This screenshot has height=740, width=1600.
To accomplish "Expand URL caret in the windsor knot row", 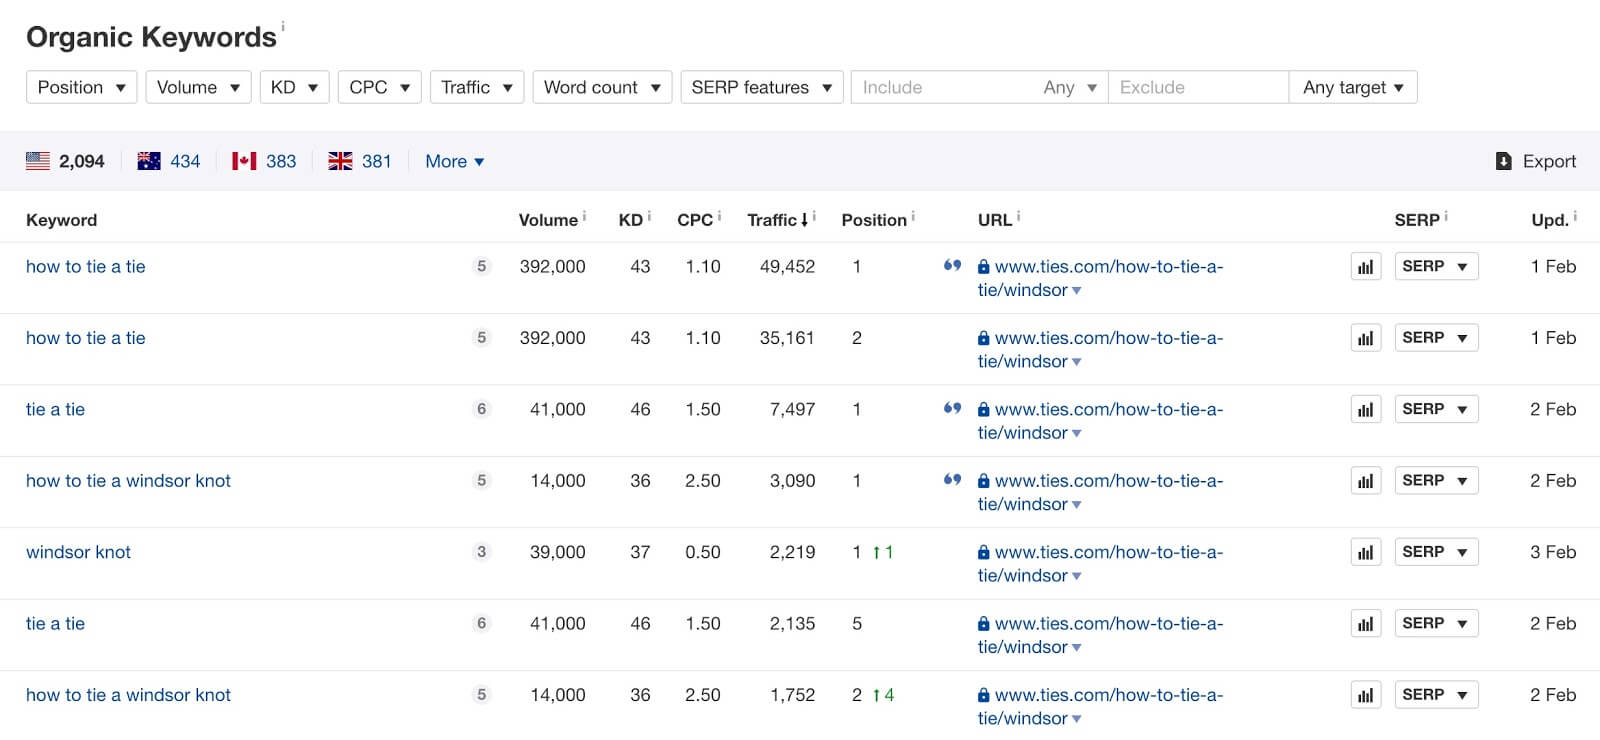I will (1077, 577).
